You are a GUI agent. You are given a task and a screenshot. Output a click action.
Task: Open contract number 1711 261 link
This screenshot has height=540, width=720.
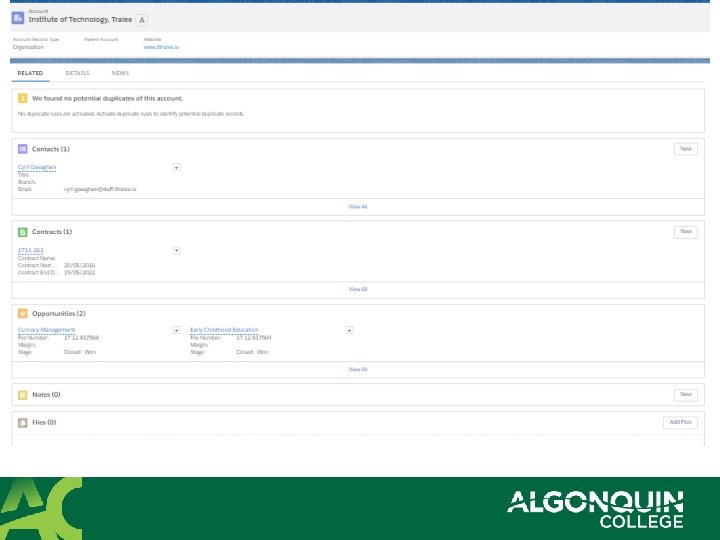click(31, 250)
